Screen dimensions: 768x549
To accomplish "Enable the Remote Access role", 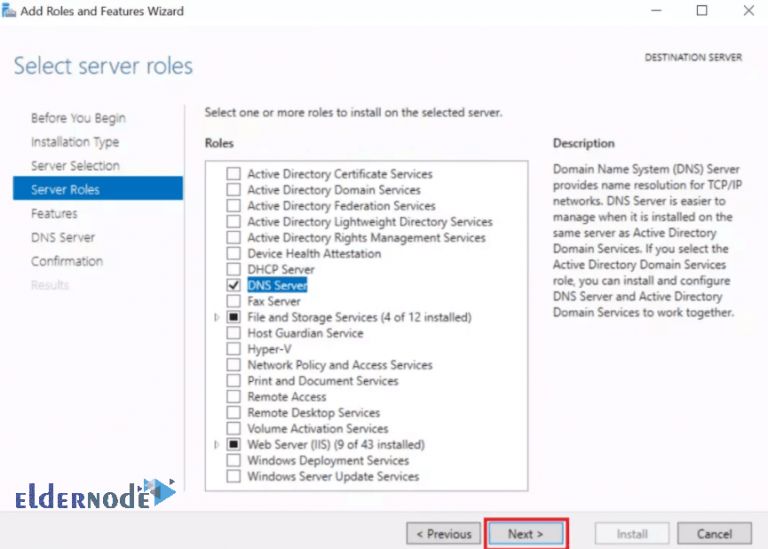I will (x=233, y=397).
